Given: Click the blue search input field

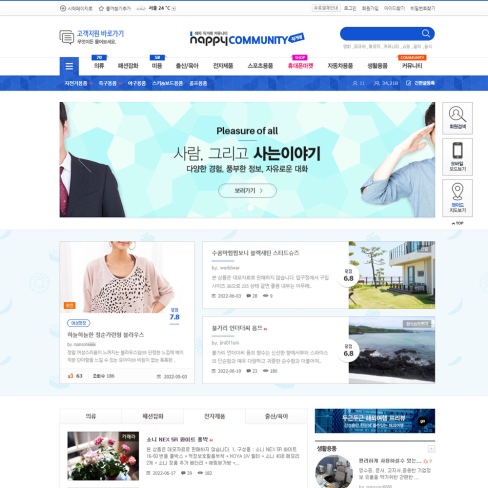Looking at the screenshot, I should (381, 34).
